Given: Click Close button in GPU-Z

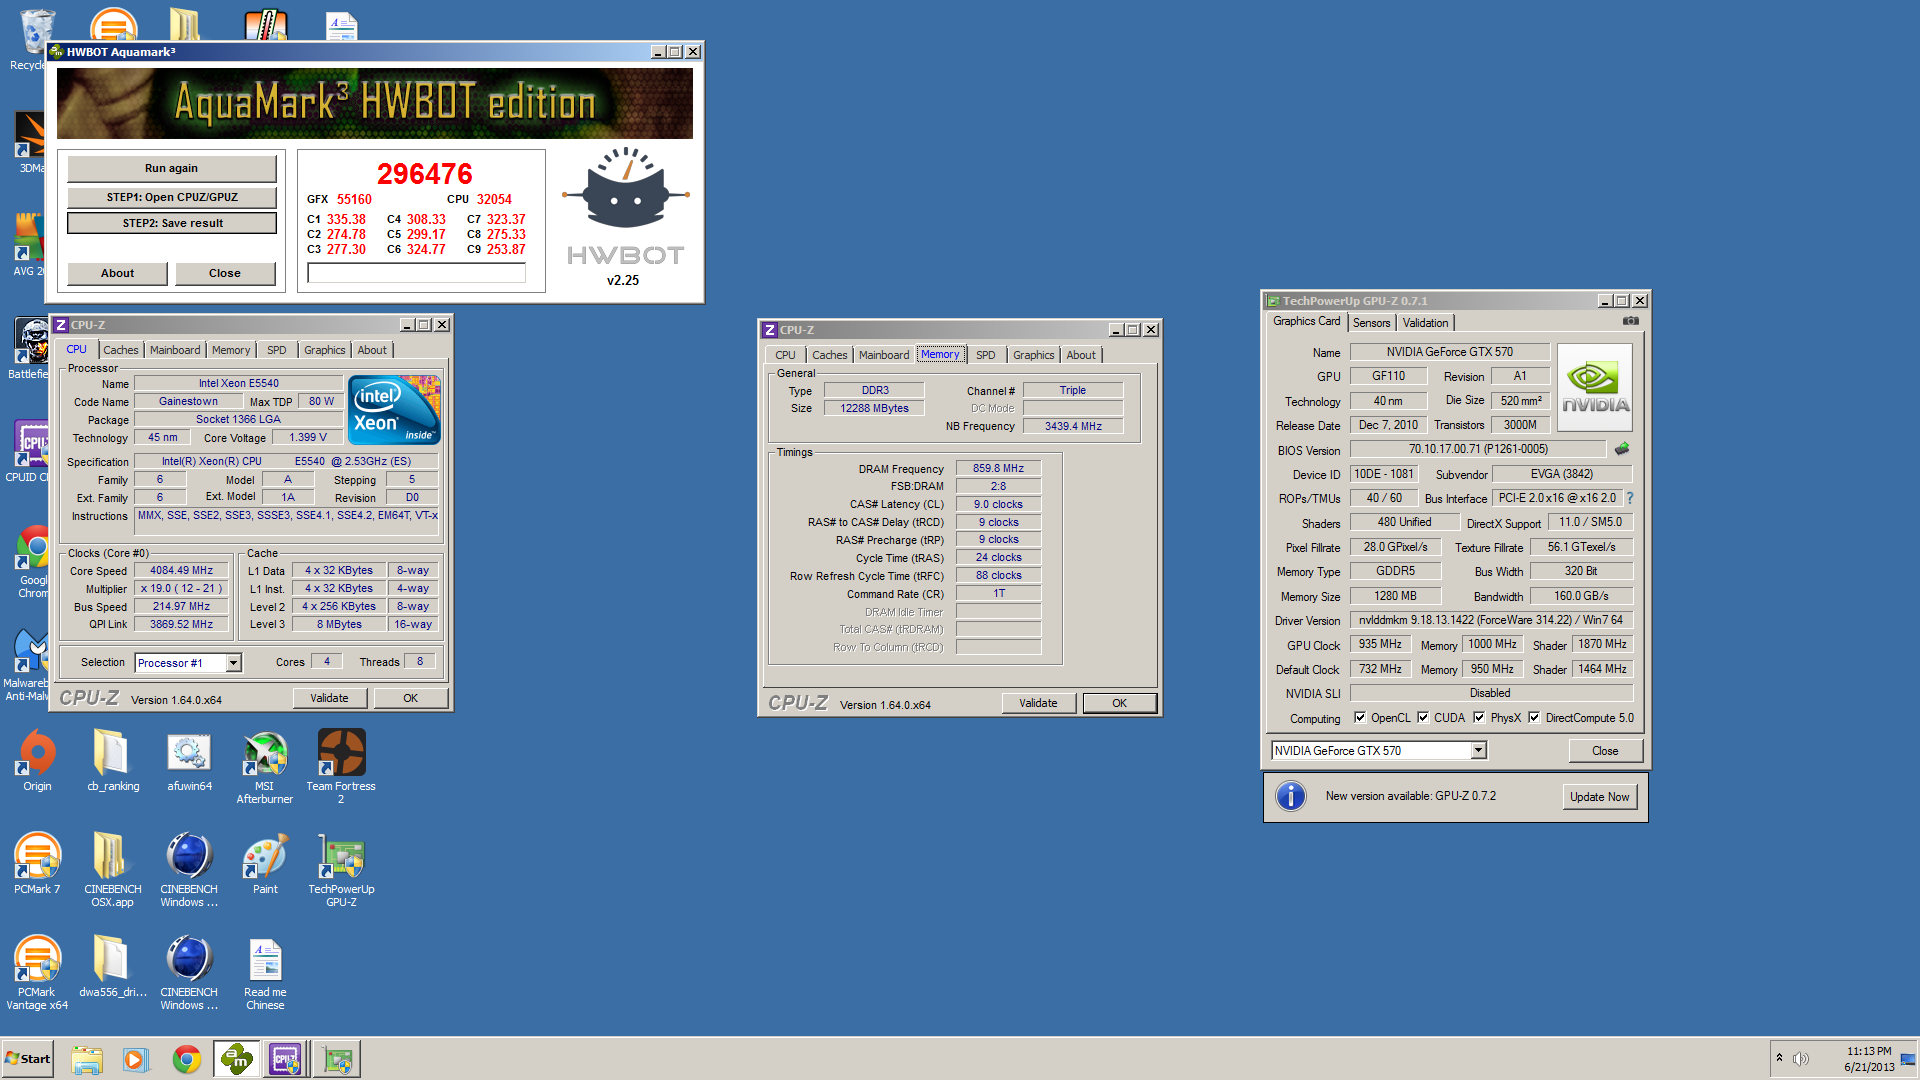Looking at the screenshot, I should point(1605,751).
